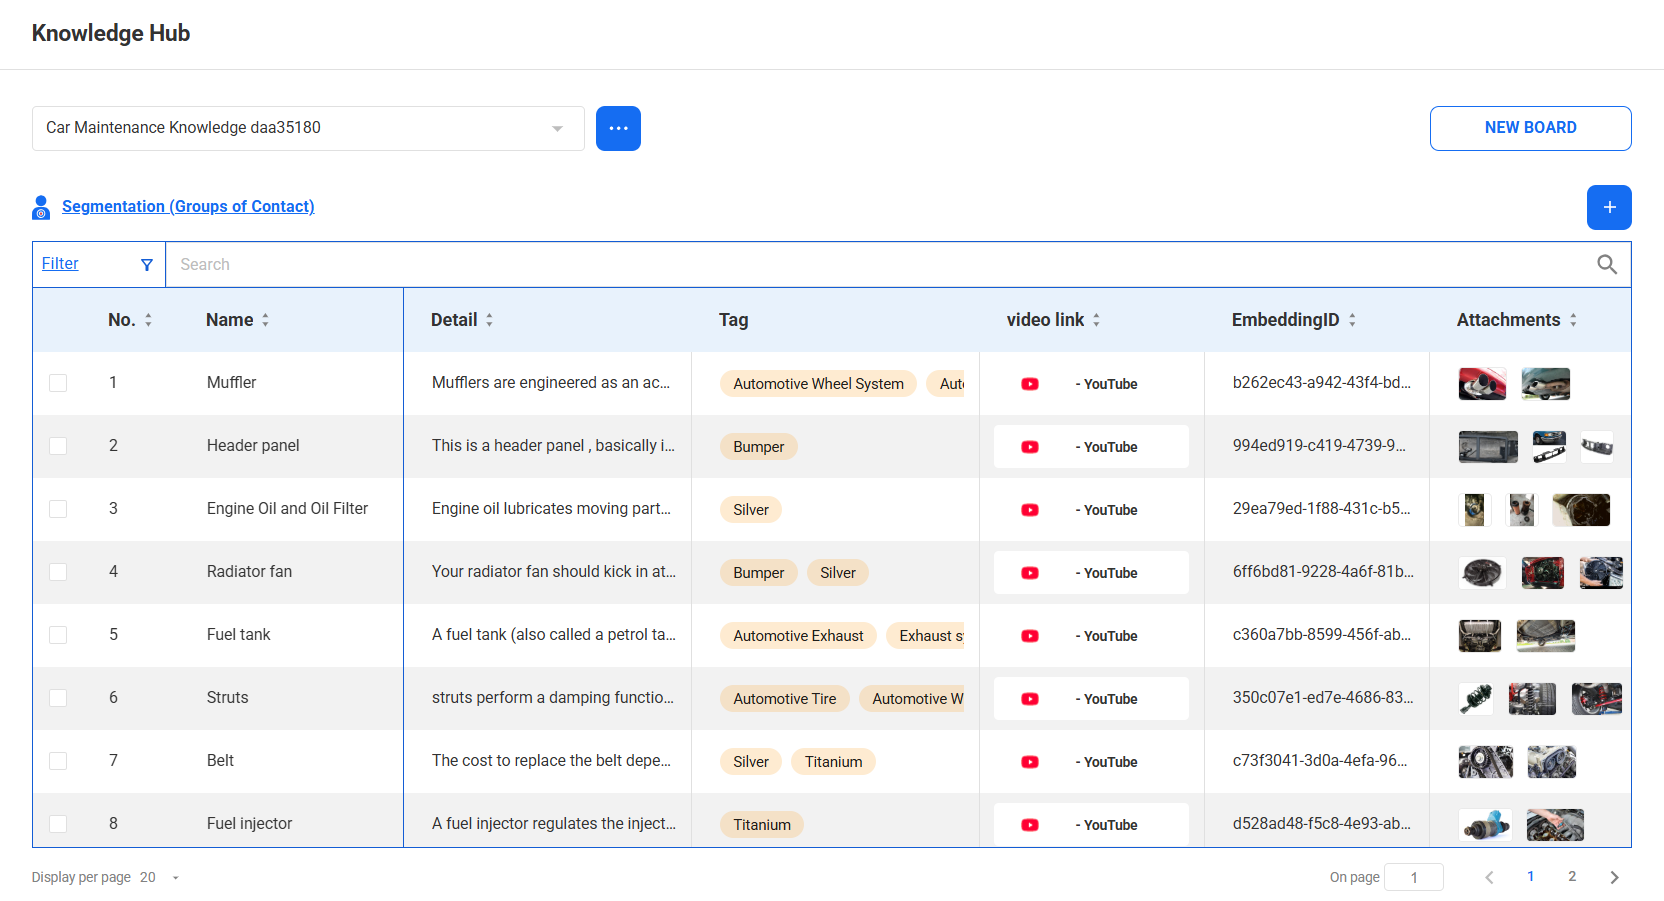Go to page 2
The width and height of the screenshot is (1664, 901).
pos(1571,876)
